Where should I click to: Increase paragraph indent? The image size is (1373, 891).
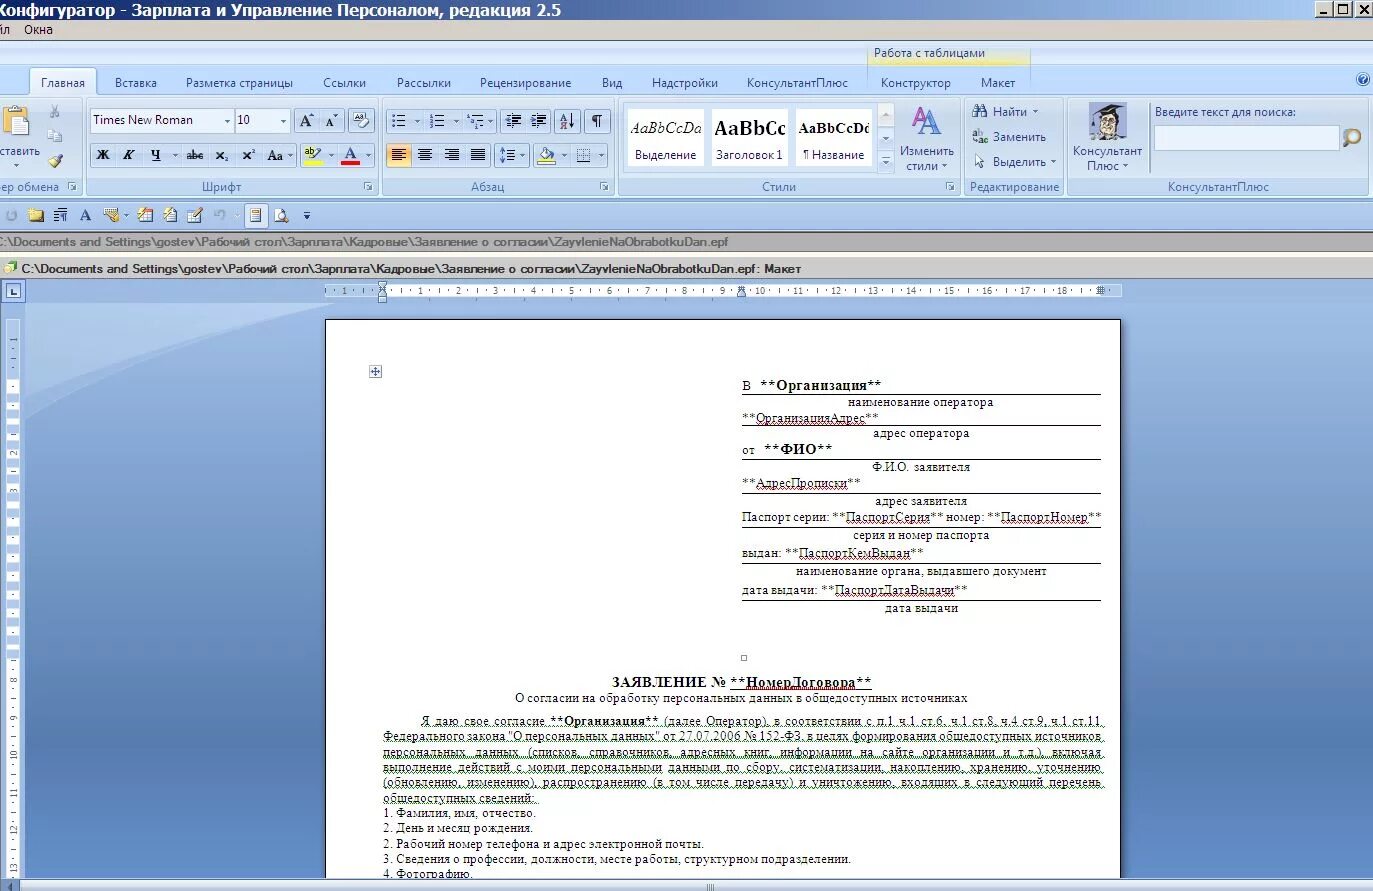point(539,121)
